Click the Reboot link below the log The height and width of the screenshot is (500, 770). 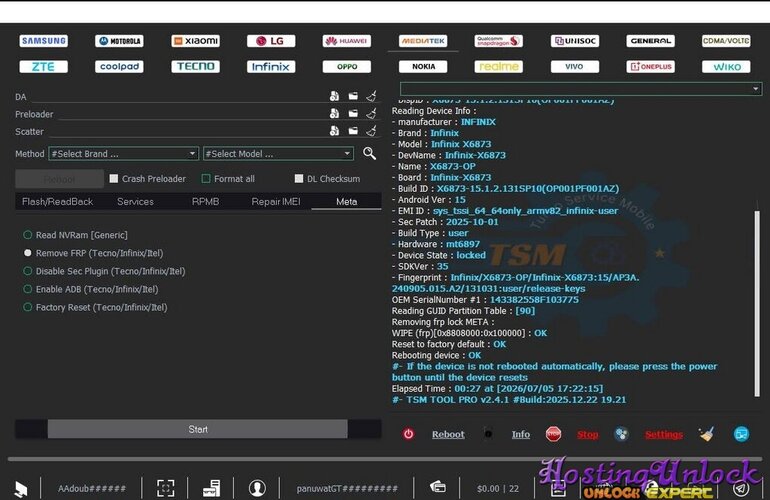click(x=448, y=434)
